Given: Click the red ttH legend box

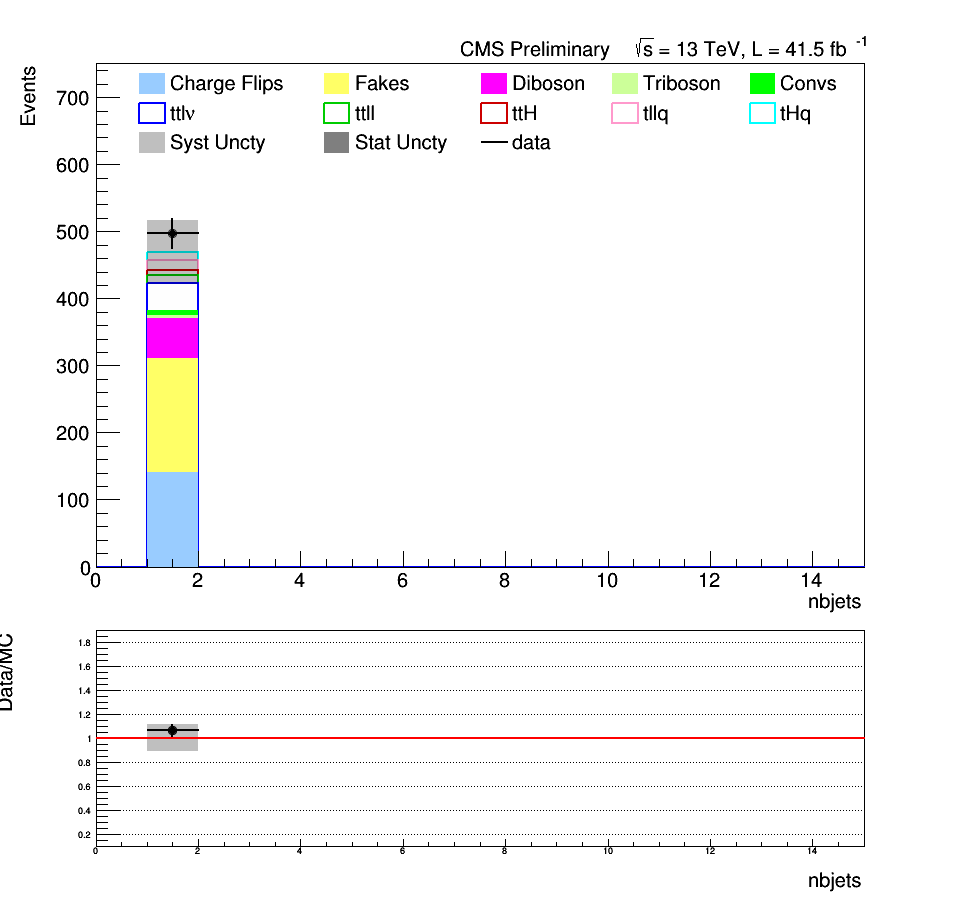Looking at the screenshot, I should pos(493,113).
